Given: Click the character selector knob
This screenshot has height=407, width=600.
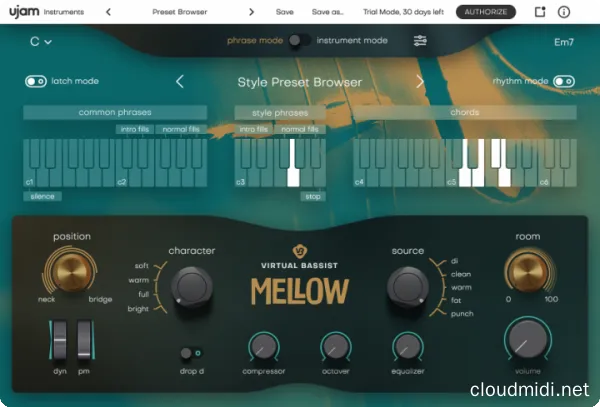Looking at the screenshot, I should [192, 288].
